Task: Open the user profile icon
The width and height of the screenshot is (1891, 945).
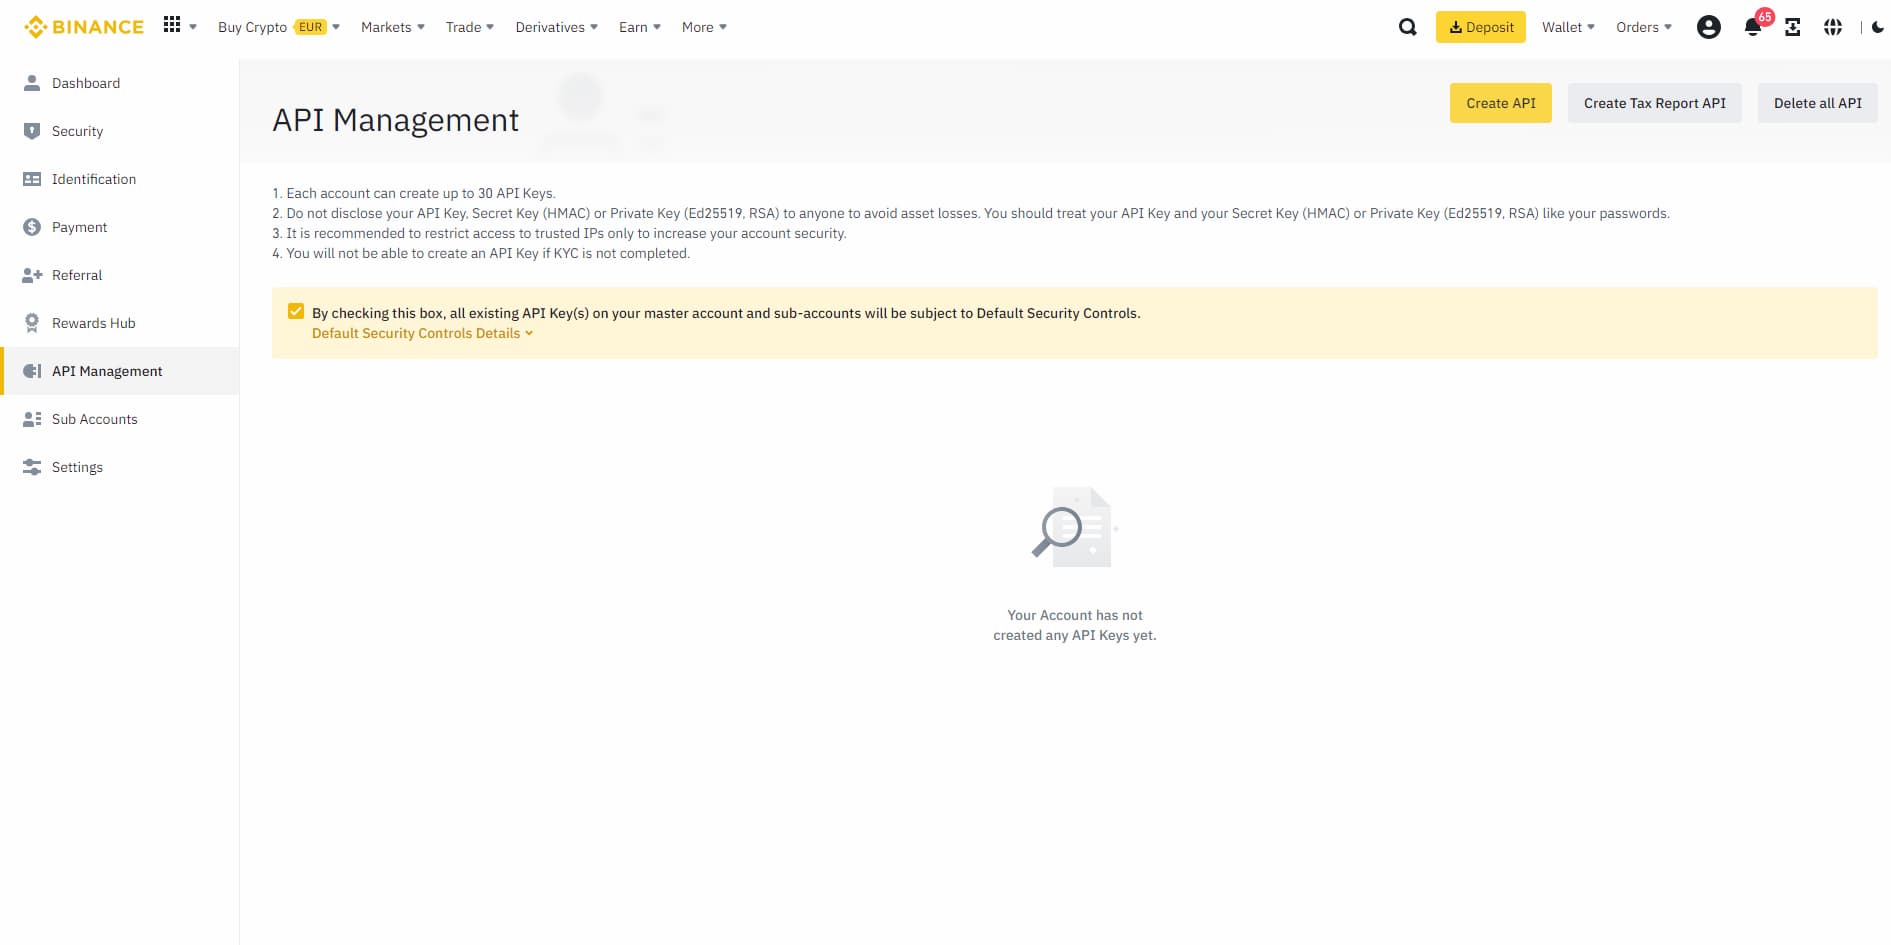Action: point(1709,27)
